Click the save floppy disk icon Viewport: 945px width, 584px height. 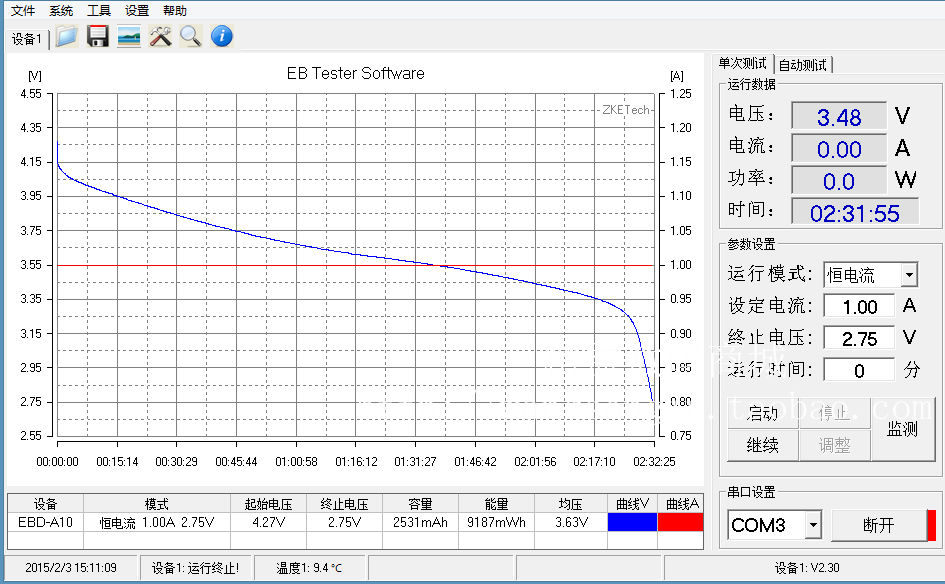[x=98, y=36]
